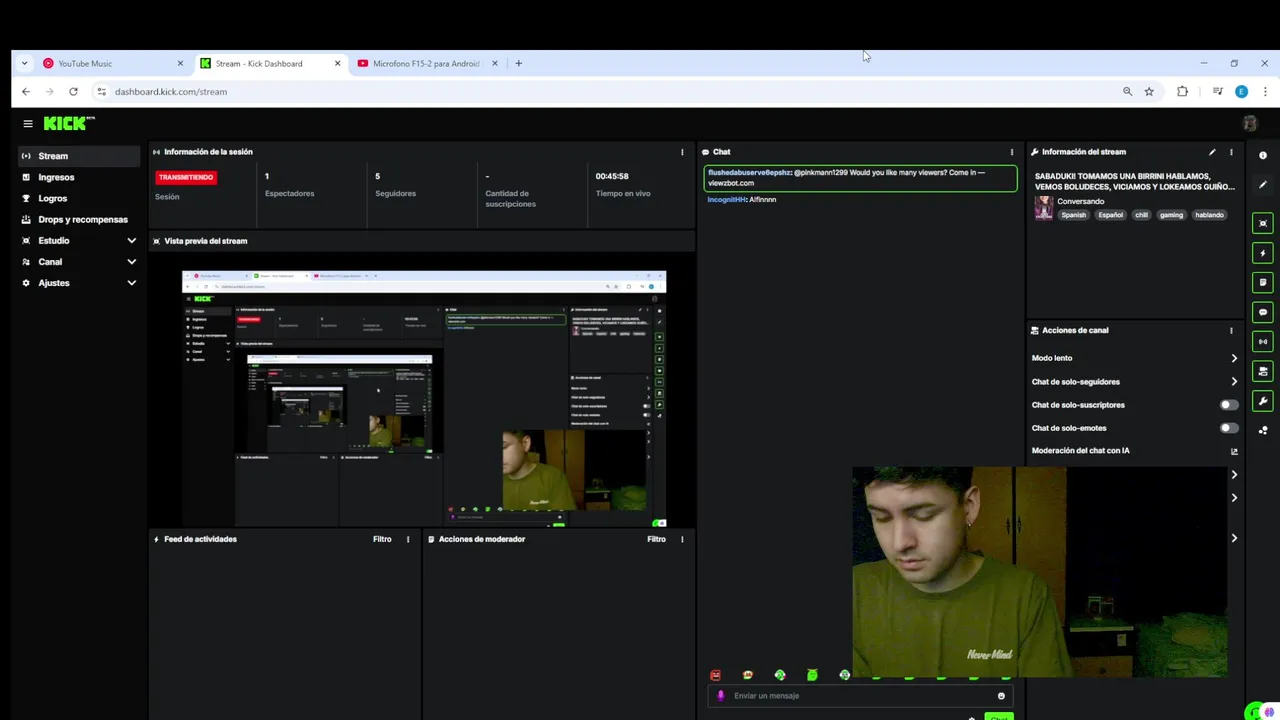Click the three-dots cluster icon in right sidebar
The height and width of the screenshot is (720, 1280).
pyautogui.click(x=1263, y=430)
